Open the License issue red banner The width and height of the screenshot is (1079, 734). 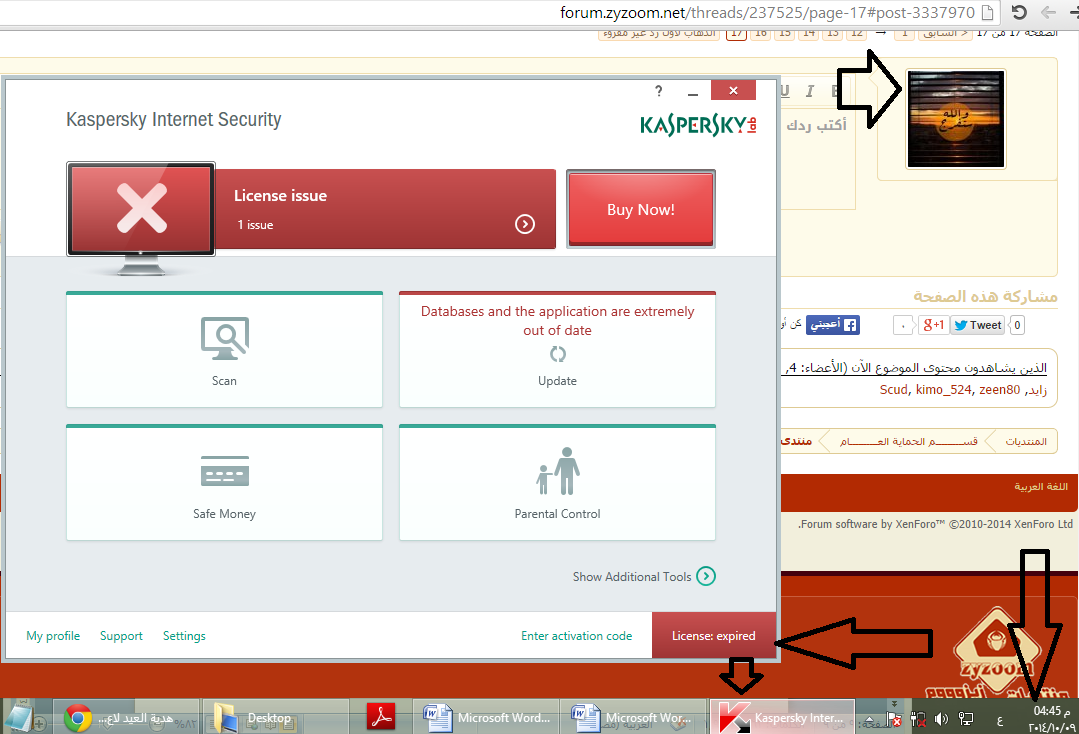(385, 209)
